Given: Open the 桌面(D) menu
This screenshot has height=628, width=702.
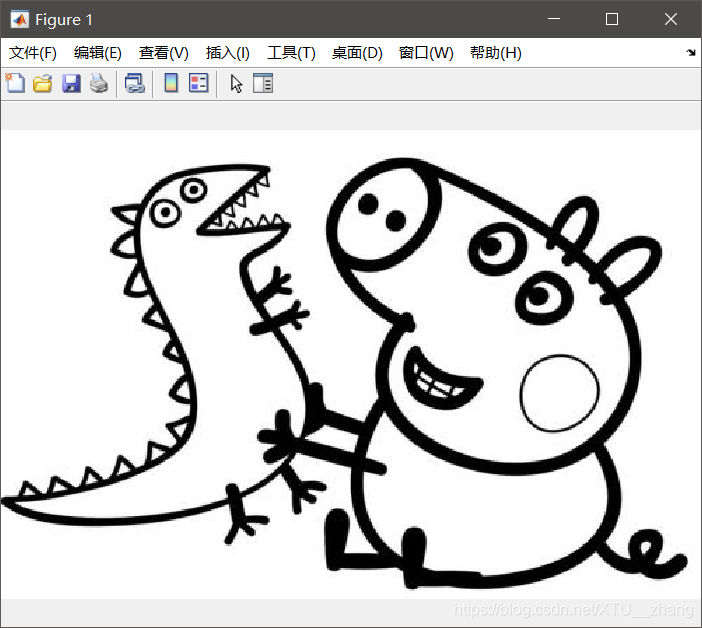Looking at the screenshot, I should coord(357,53).
